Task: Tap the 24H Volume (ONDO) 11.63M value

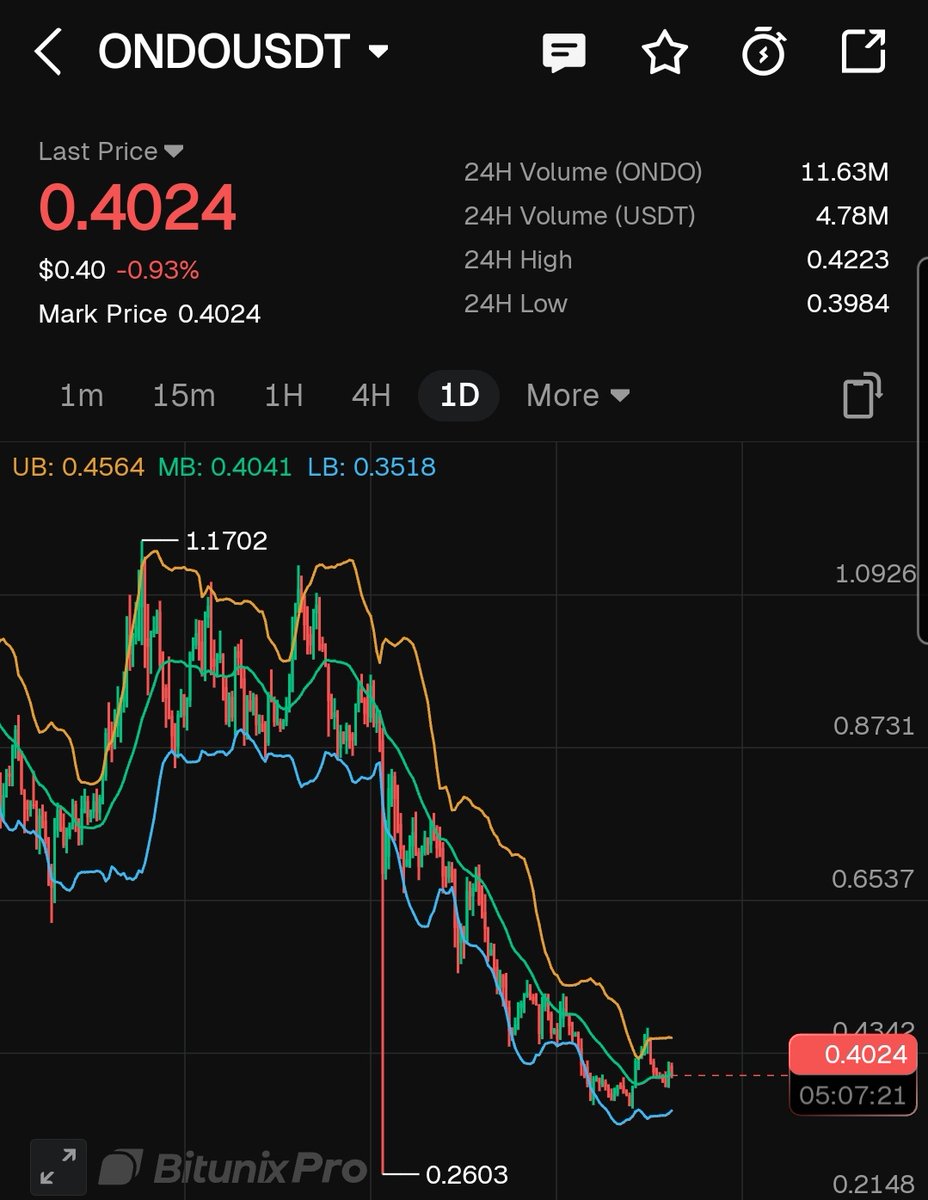Action: pyautogui.click(x=845, y=172)
